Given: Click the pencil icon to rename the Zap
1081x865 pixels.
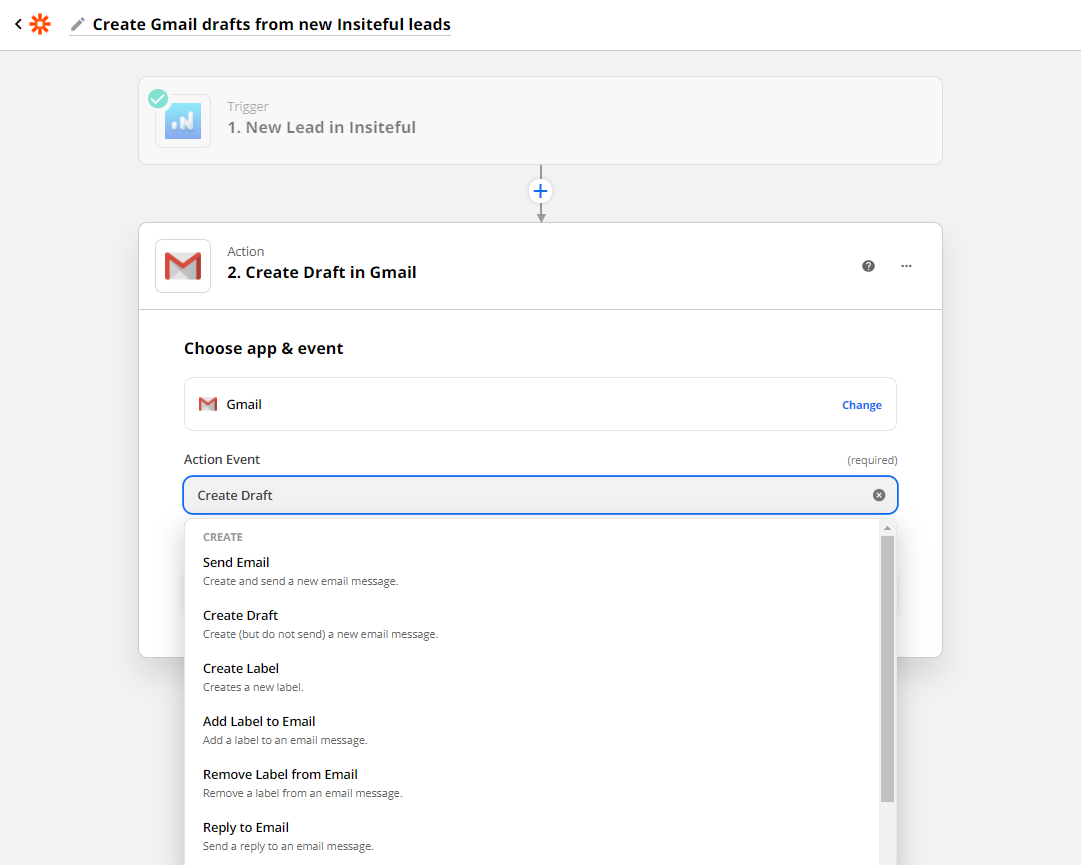Looking at the screenshot, I should point(77,24).
